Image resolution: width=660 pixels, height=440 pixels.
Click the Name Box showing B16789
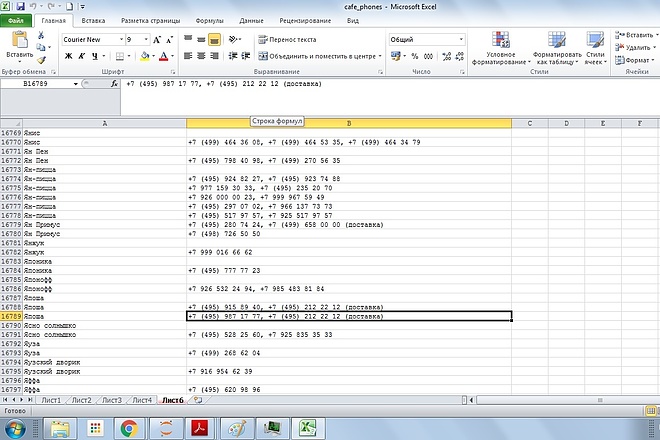[x=36, y=84]
